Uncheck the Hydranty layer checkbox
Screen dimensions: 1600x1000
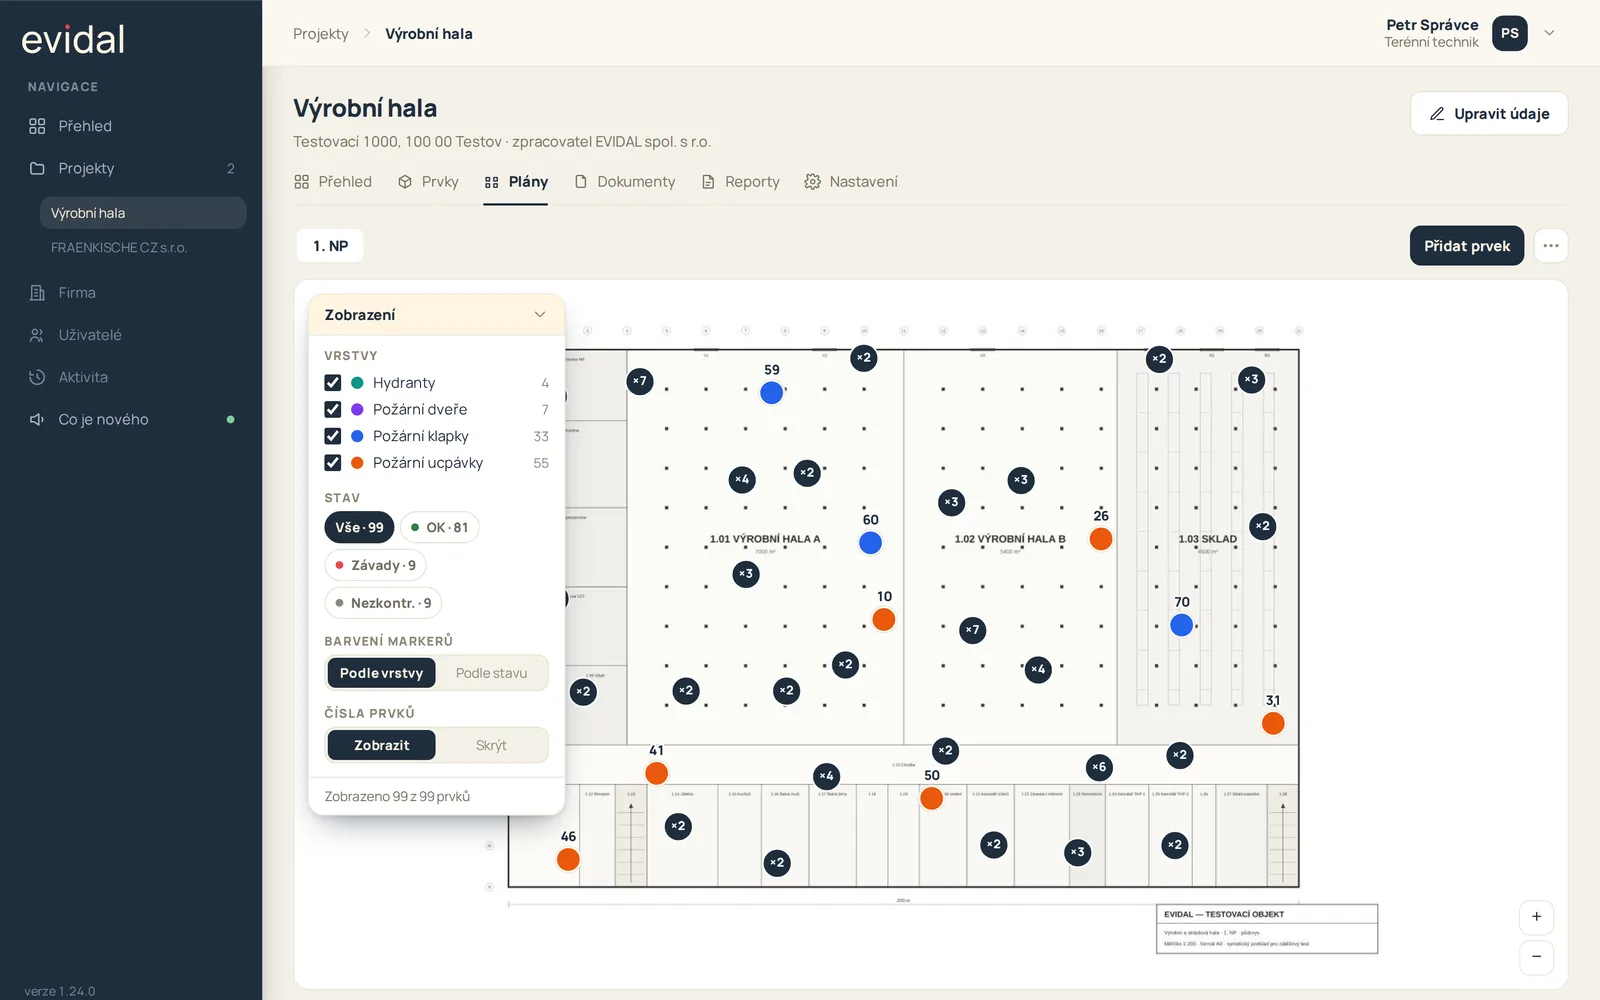333,383
